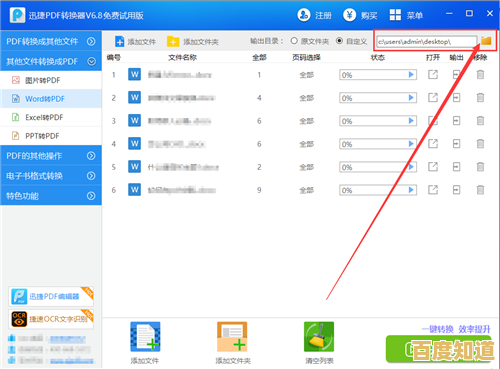Image resolution: width=500 pixels, height=369 pixels.
Task: Select Excel转PDF in sidebar
Action: [51, 117]
